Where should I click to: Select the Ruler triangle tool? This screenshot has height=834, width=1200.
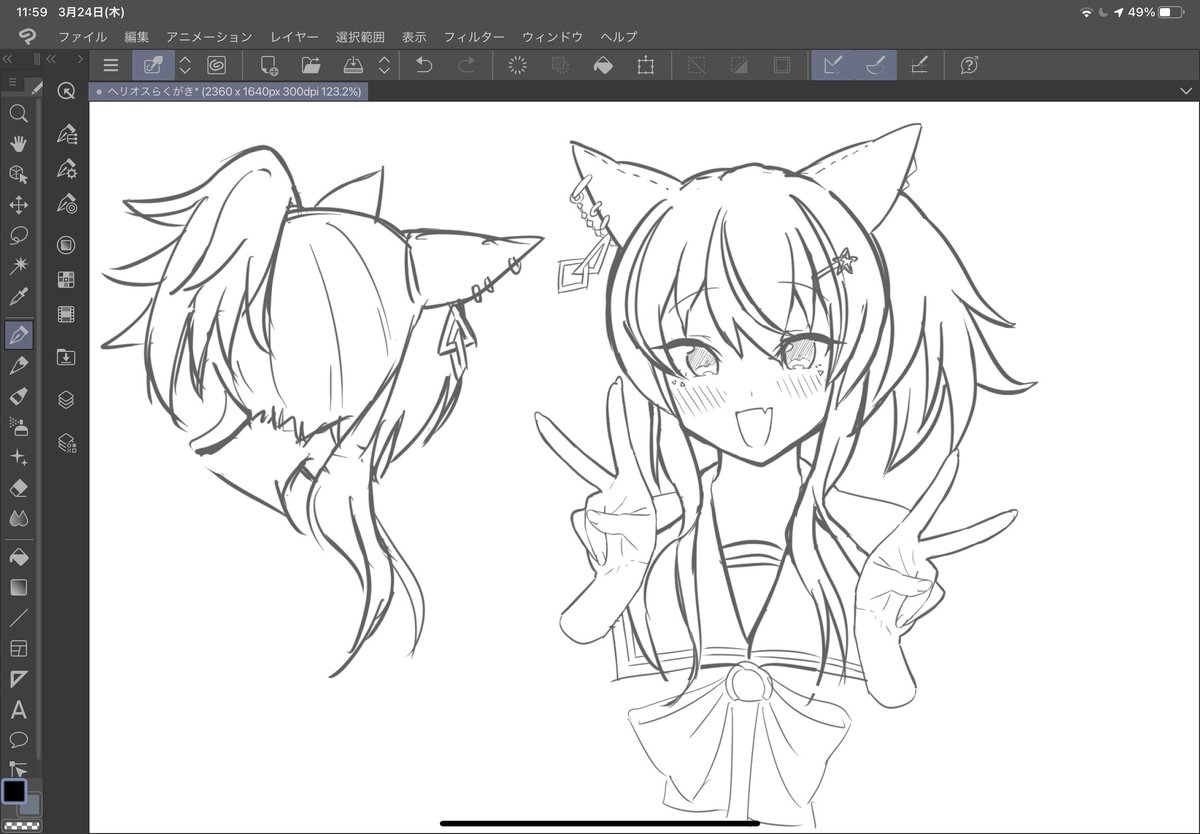click(x=18, y=679)
